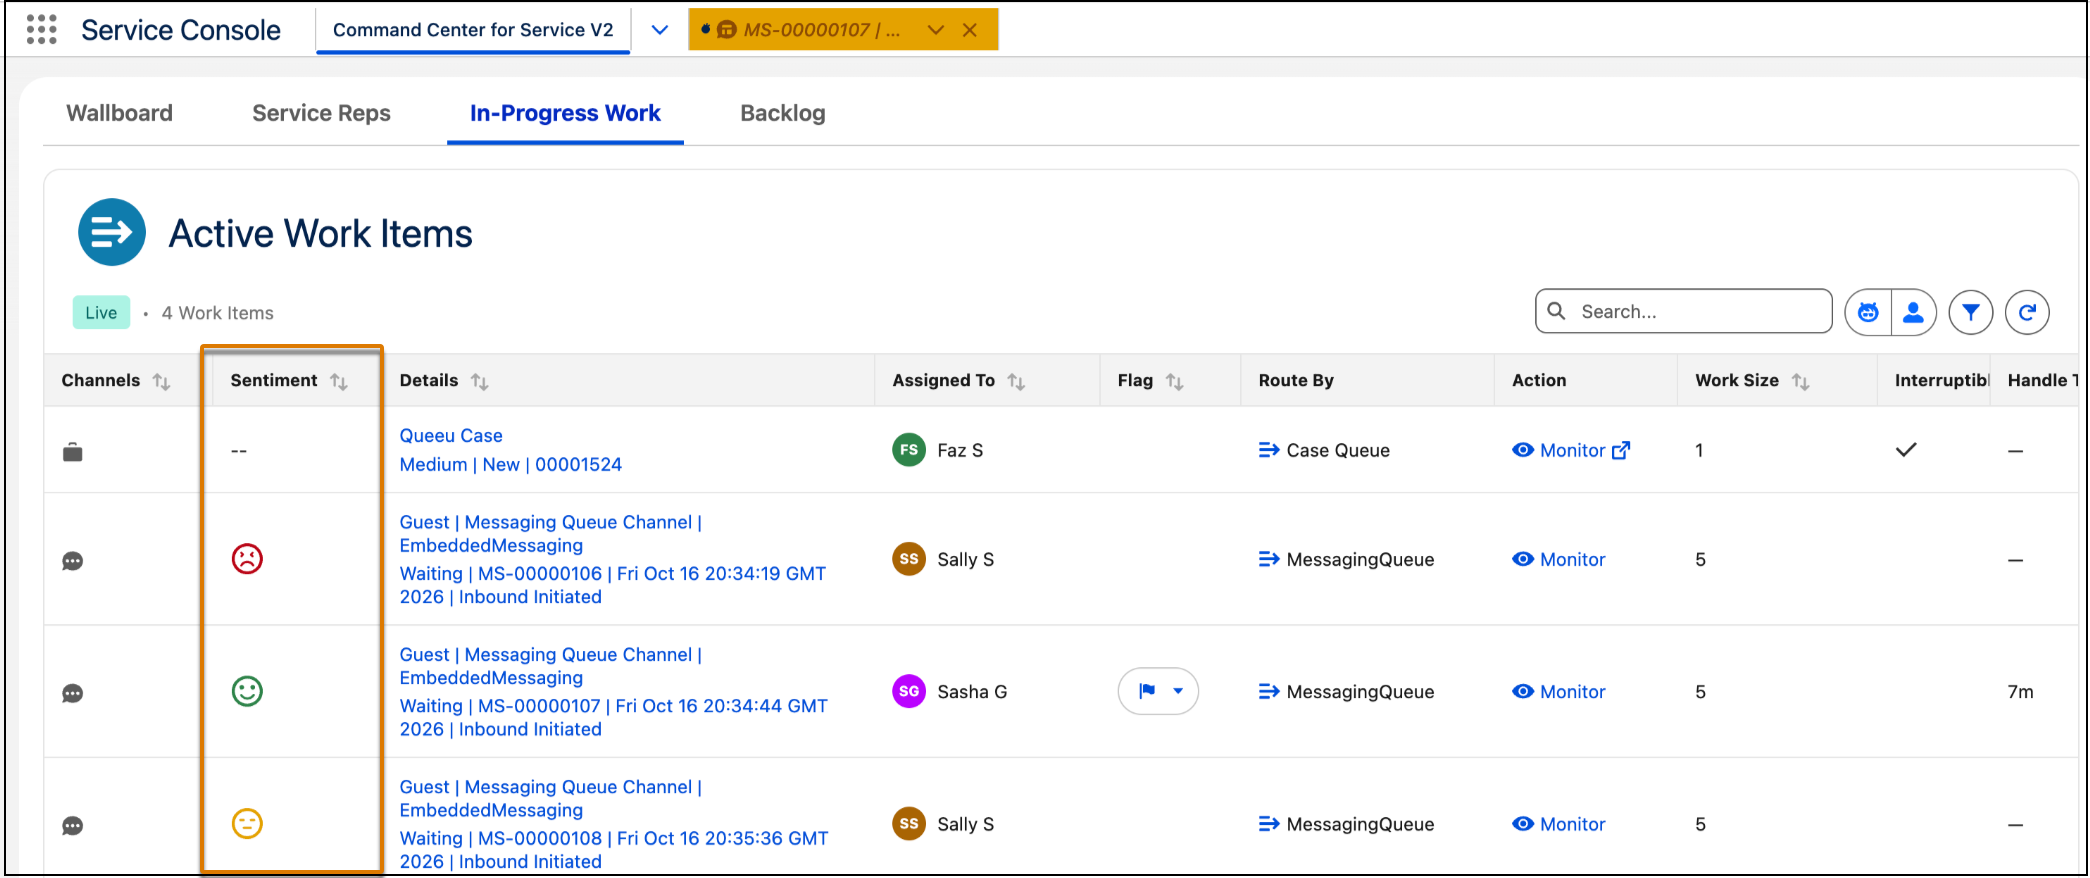Click the yellow neutral sentiment face for MS-00000108
2090x878 pixels.
pyautogui.click(x=247, y=823)
